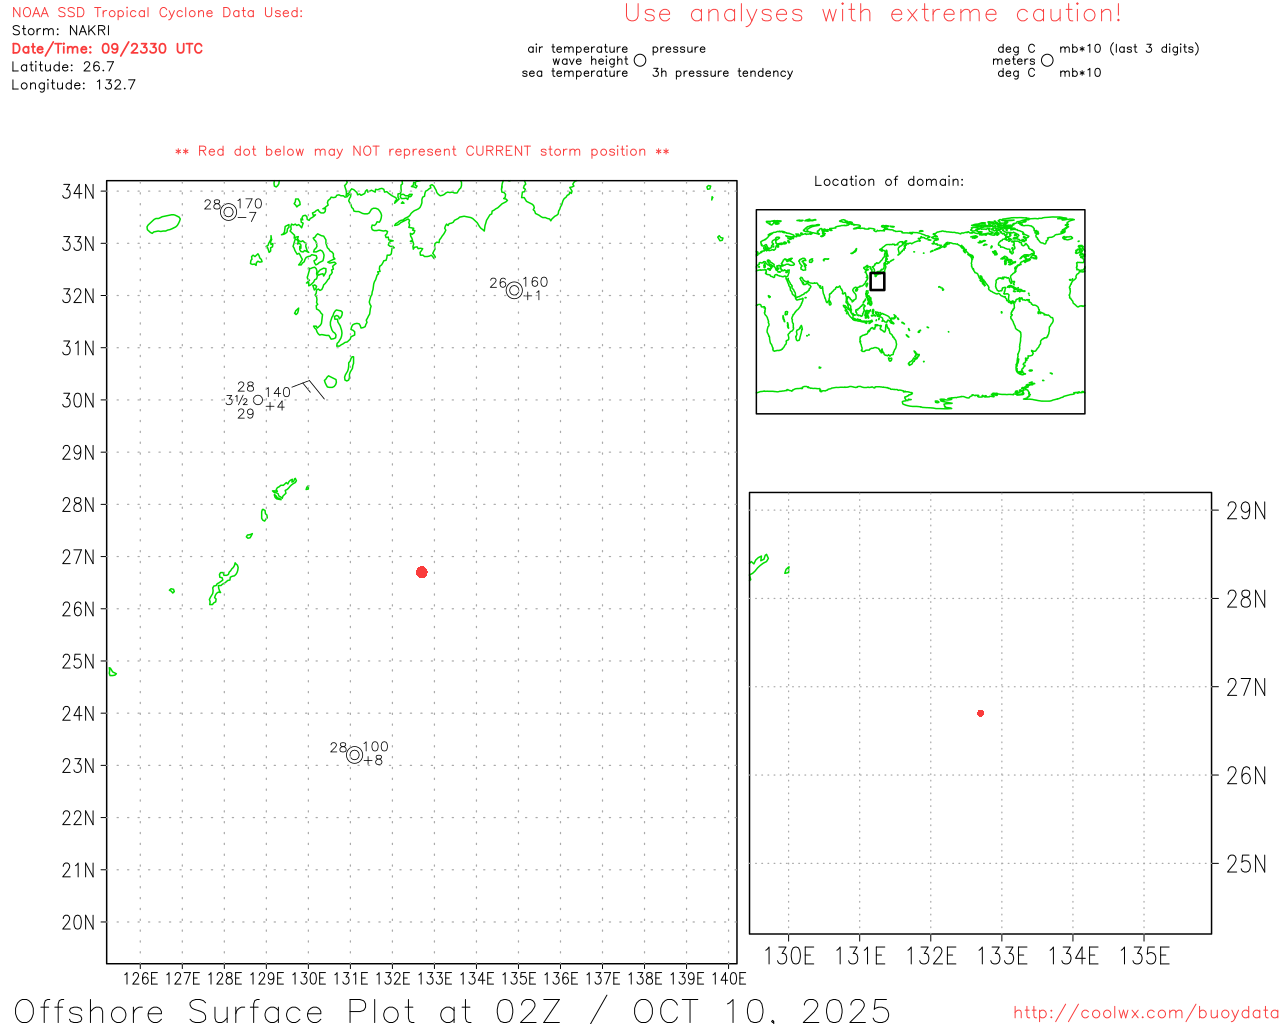Image resolution: width=1280 pixels, height=1024 pixels.
Task: Click buoy station circle near 33.5N 128E
Action: (x=228, y=212)
